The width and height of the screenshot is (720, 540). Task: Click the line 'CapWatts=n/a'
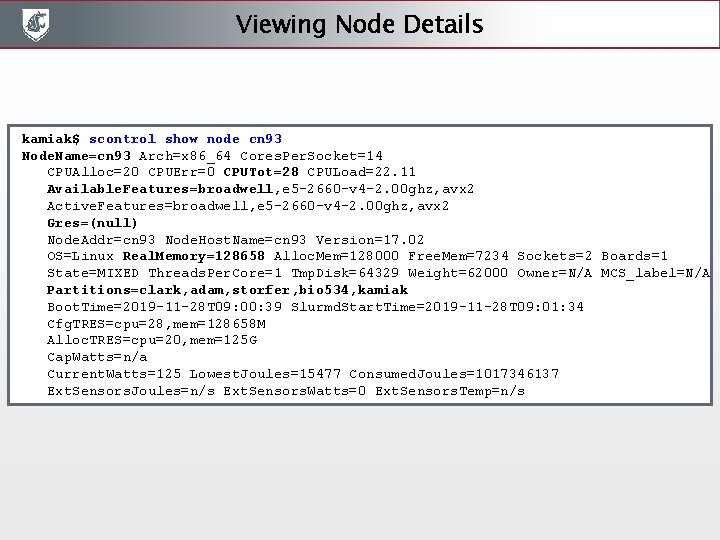pos(97,357)
